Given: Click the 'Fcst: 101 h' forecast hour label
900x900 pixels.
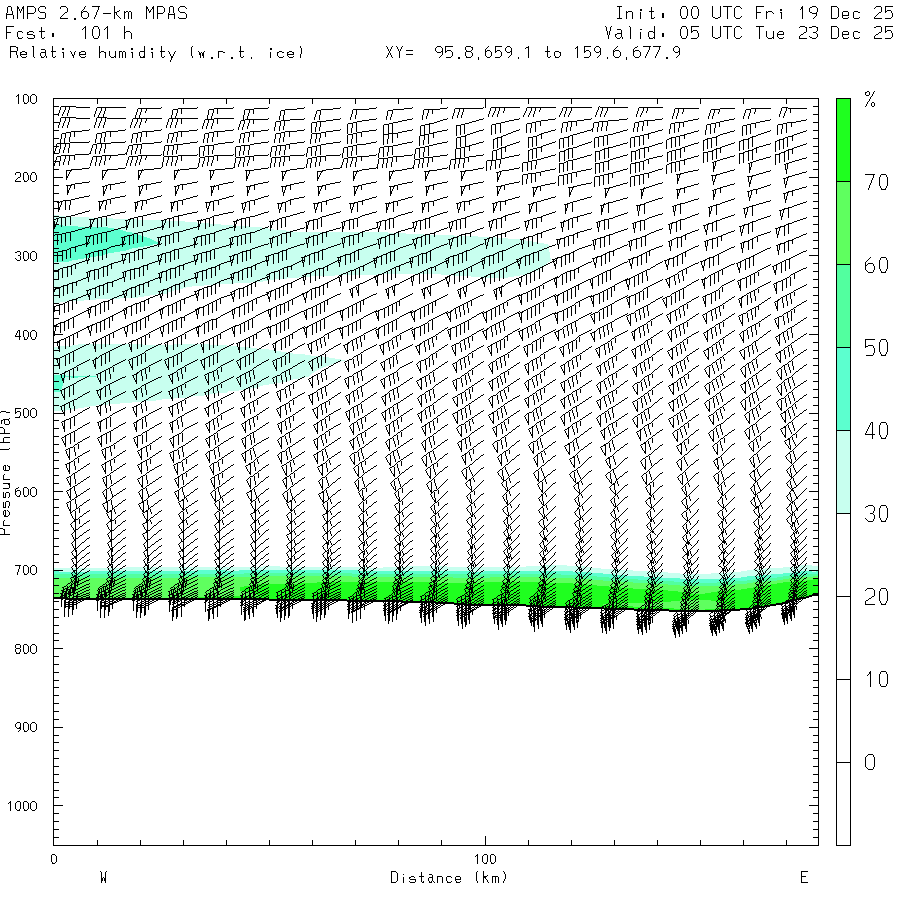Looking at the screenshot, I should [69, 33].
